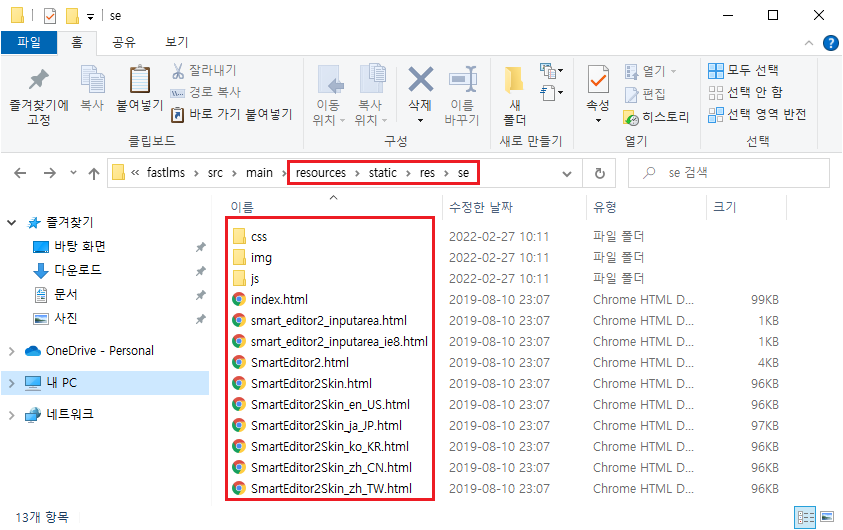
Task: Refresh the folder view
Action: pos(600,173)
